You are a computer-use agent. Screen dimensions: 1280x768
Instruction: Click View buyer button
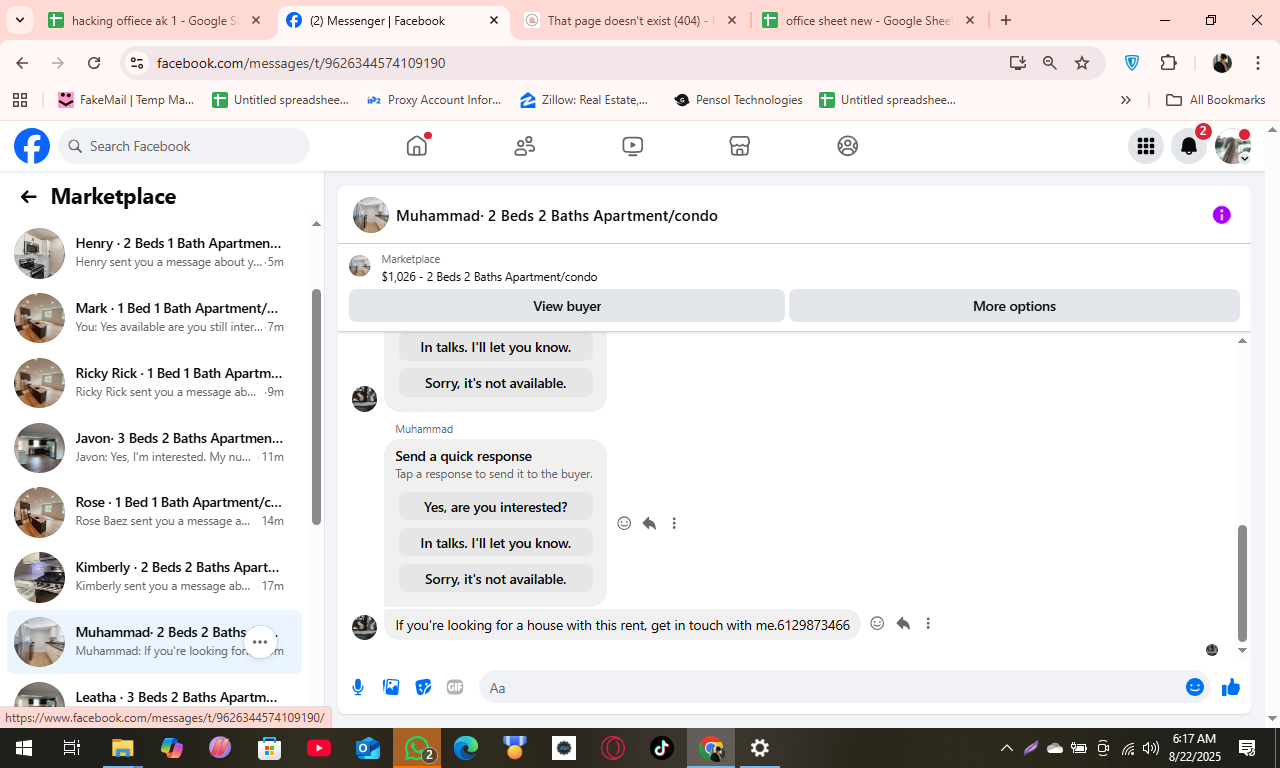click(x=567, y=306)
